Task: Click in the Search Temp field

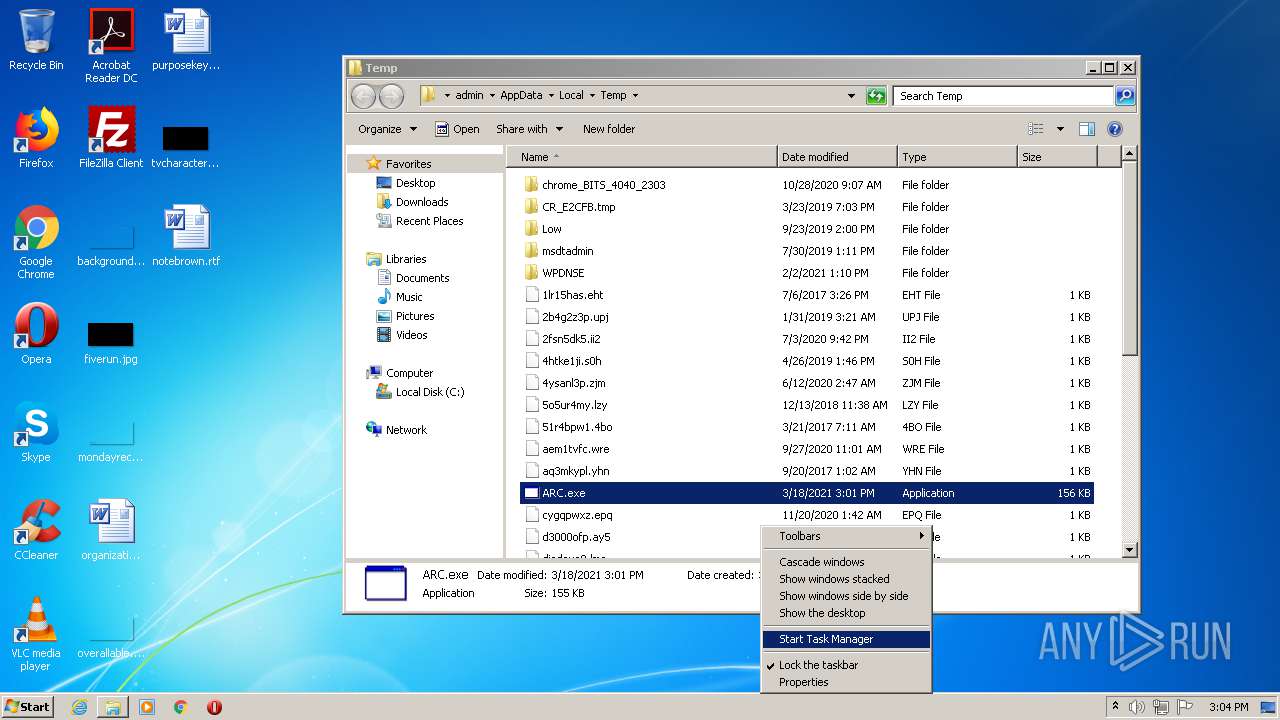Action: pyautogui.click(x=1003, y=96)
